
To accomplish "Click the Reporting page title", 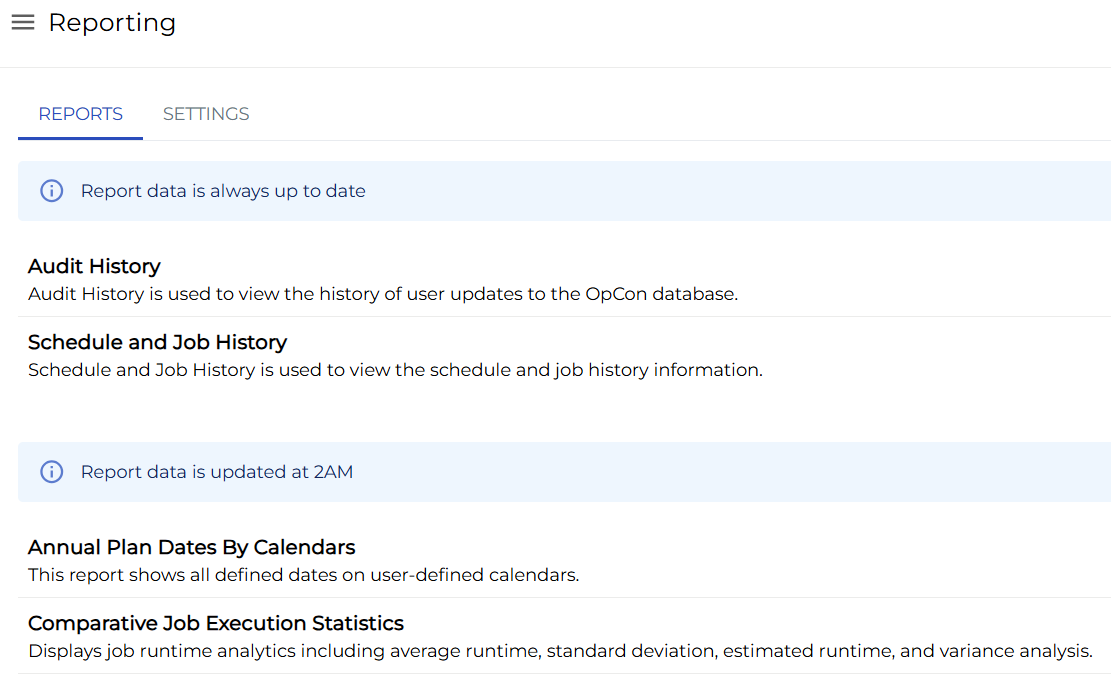I will (x=112, y=23).
